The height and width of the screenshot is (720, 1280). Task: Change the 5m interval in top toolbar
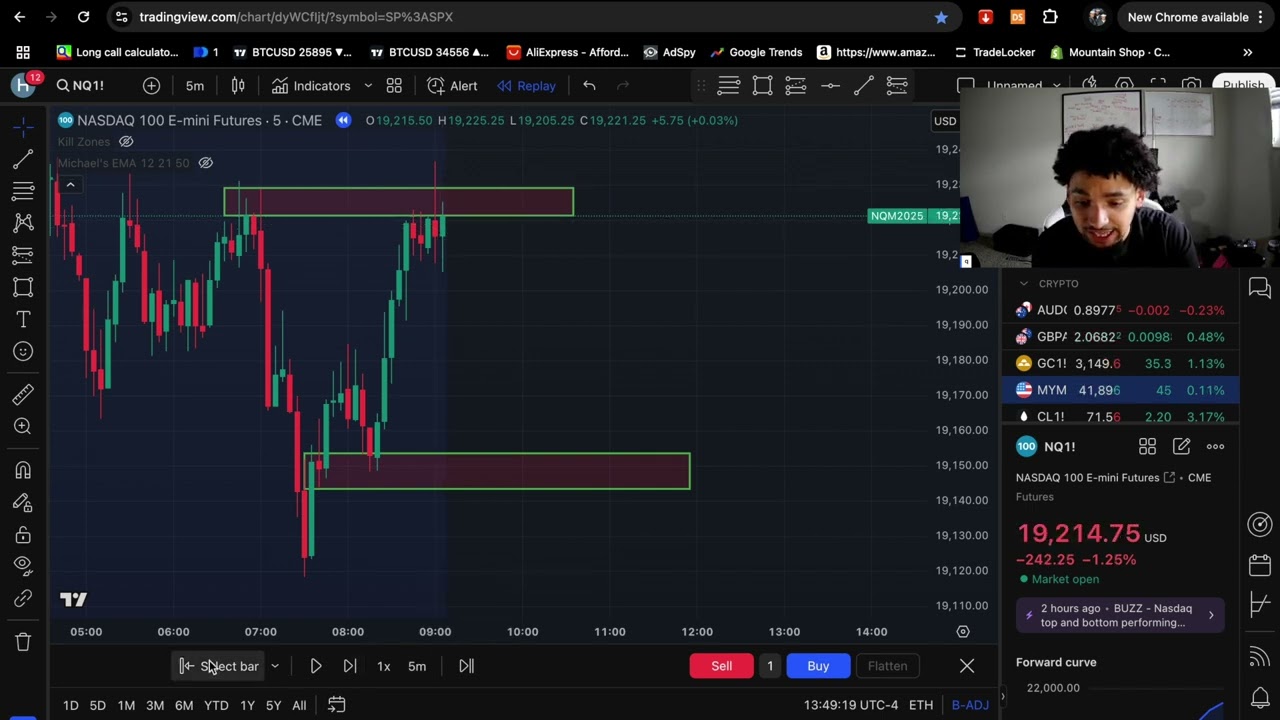(x=195, y=86)
